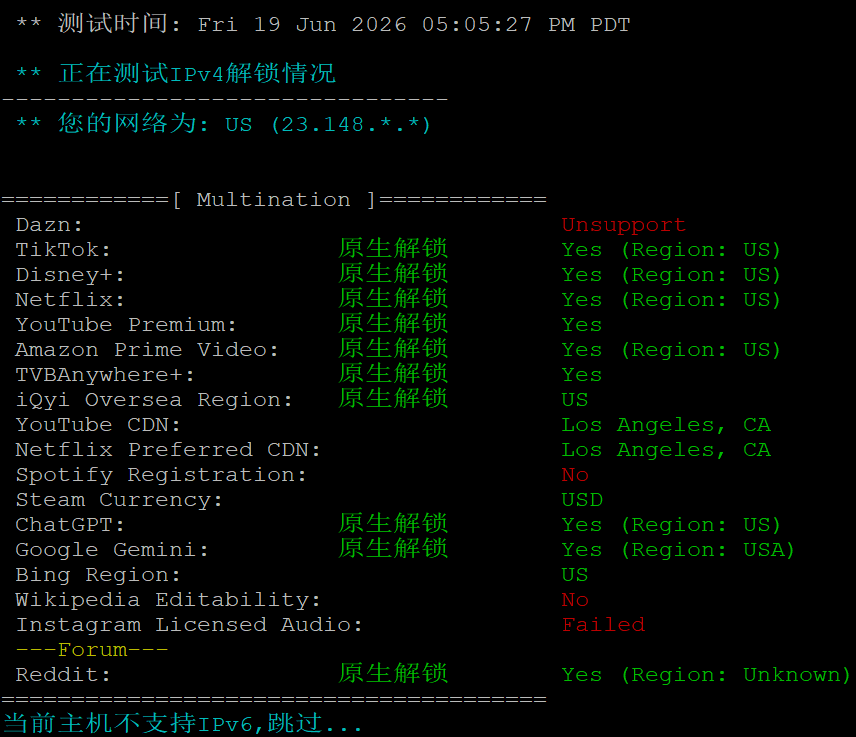Select the 'Bing Region:' label
Screen dimensions: 856x737
[98, 575]
